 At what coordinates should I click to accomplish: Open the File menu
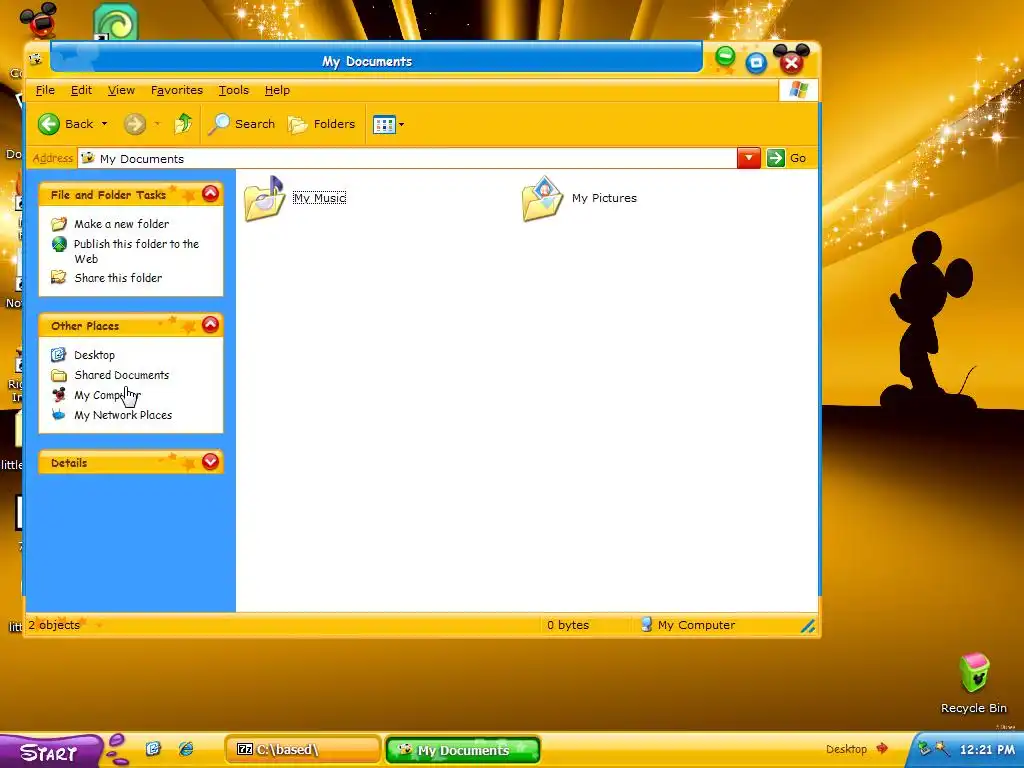click(45, 90)
